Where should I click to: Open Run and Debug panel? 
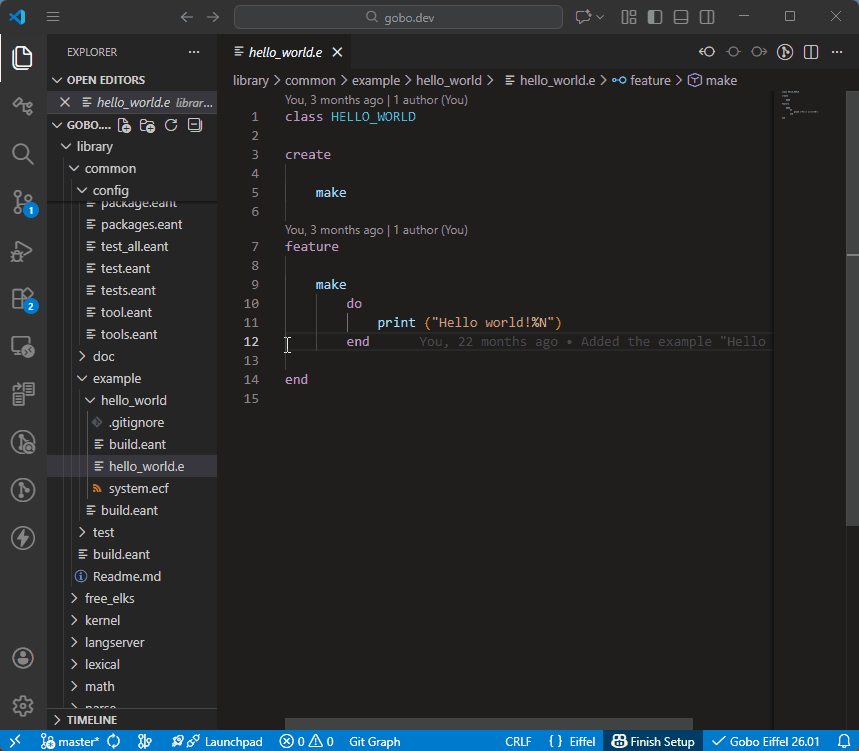23,251
